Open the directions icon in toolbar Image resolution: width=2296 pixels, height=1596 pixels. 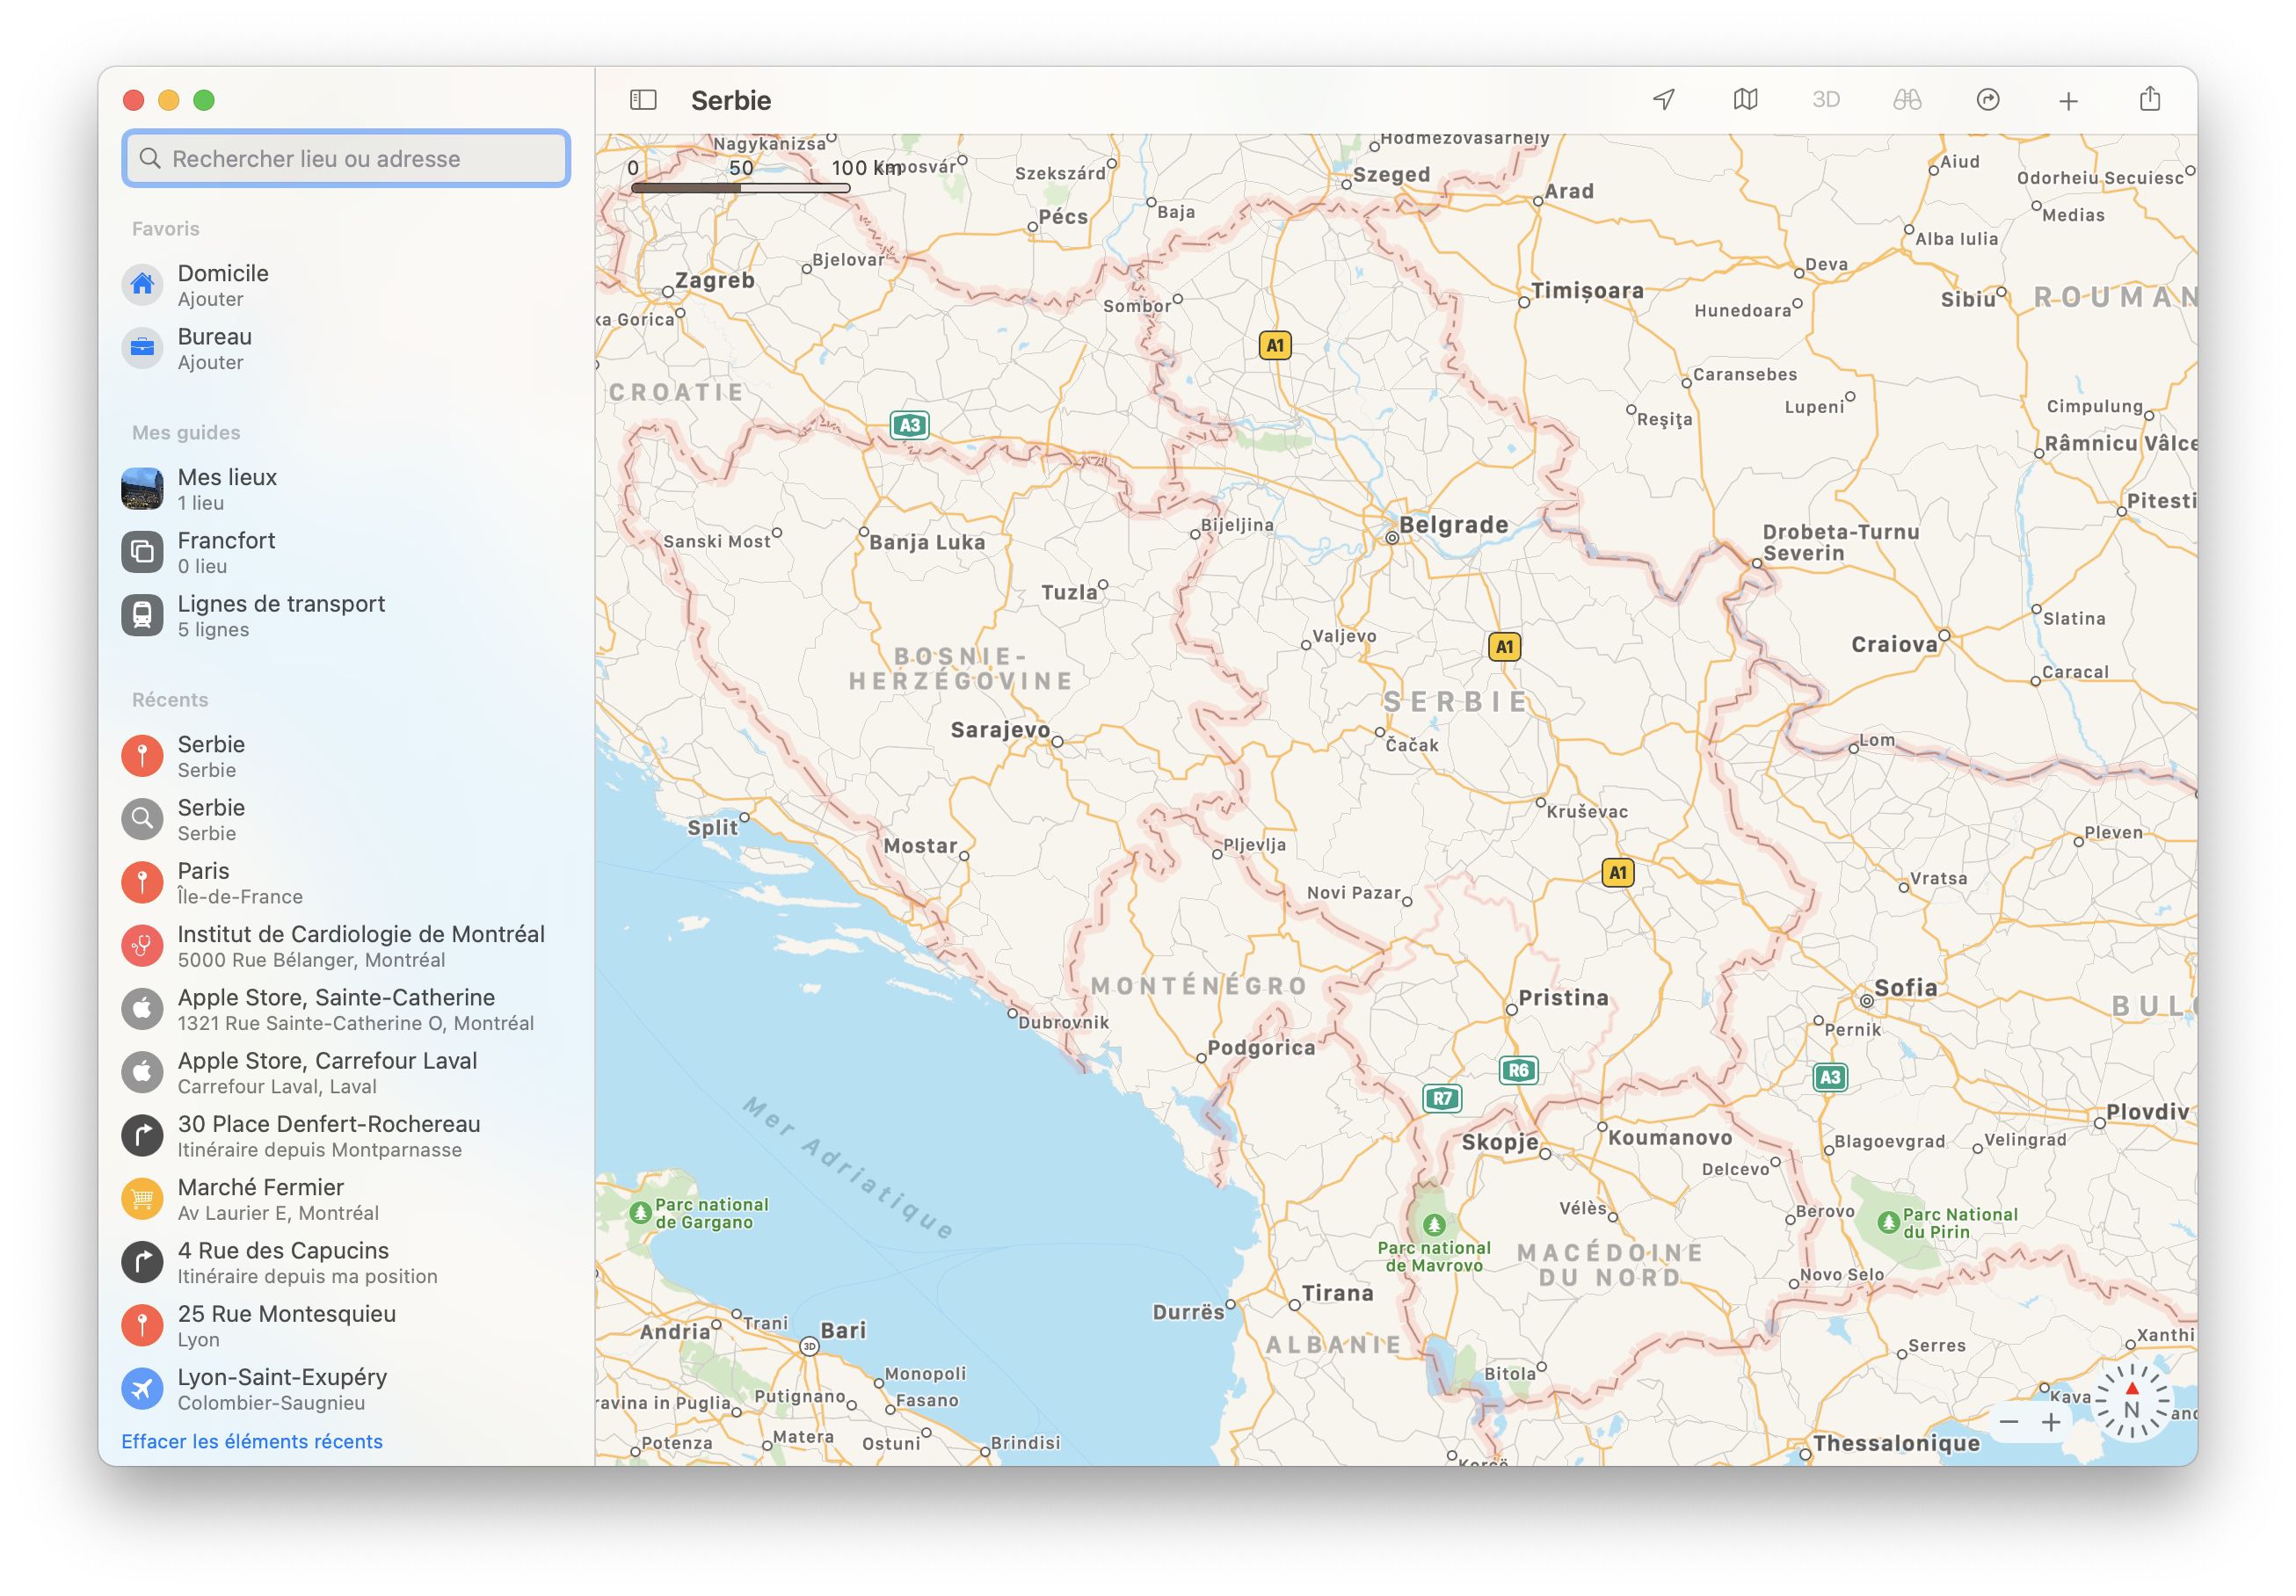coord(1988,100)
